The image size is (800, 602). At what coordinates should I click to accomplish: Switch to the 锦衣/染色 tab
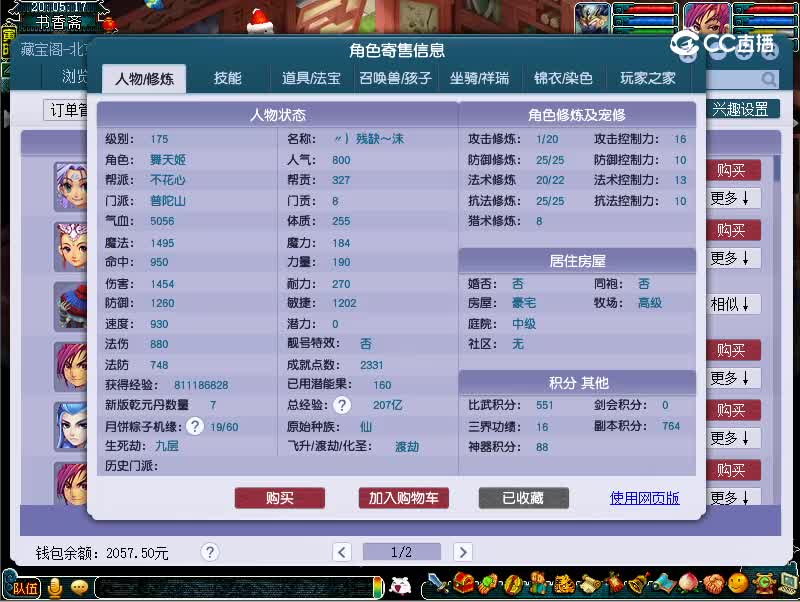[563, 78]
